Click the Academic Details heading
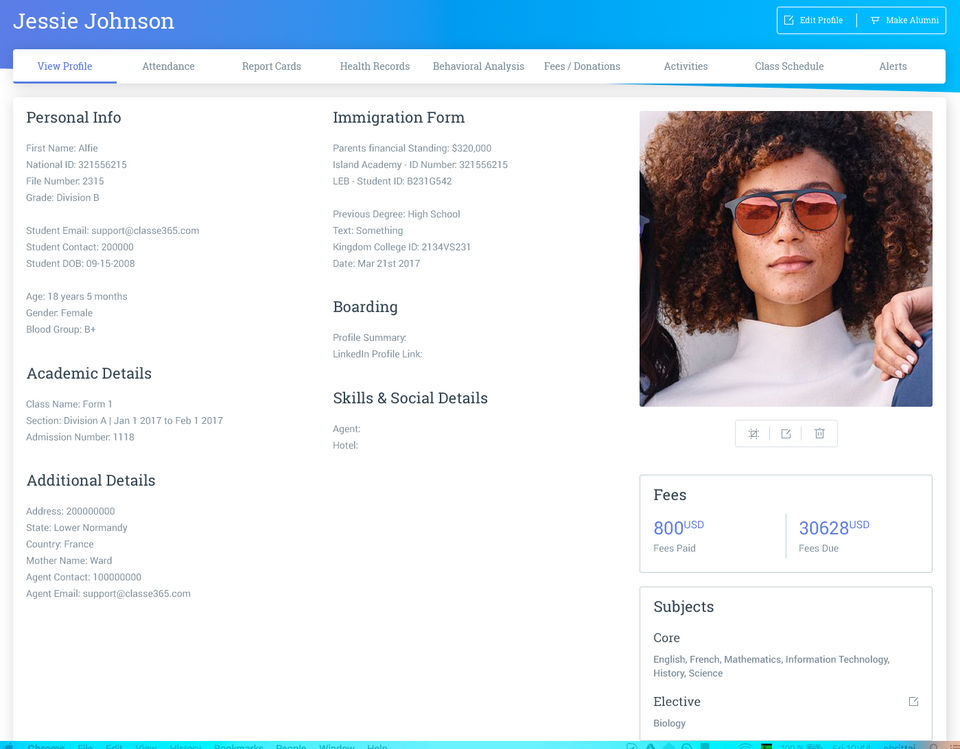The width and height of the screenshot is (960, 749). (x=89, y=374)
